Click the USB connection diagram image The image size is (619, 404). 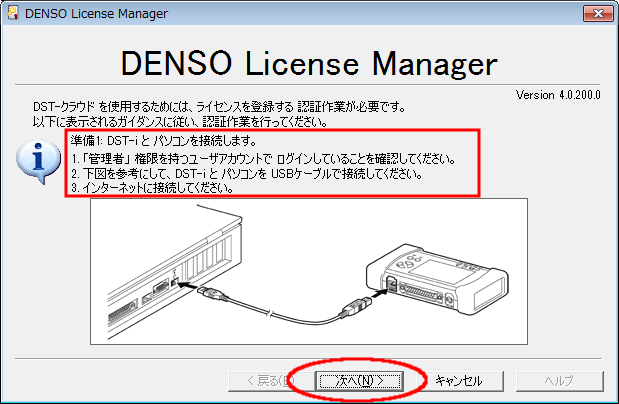coord(309,271)
